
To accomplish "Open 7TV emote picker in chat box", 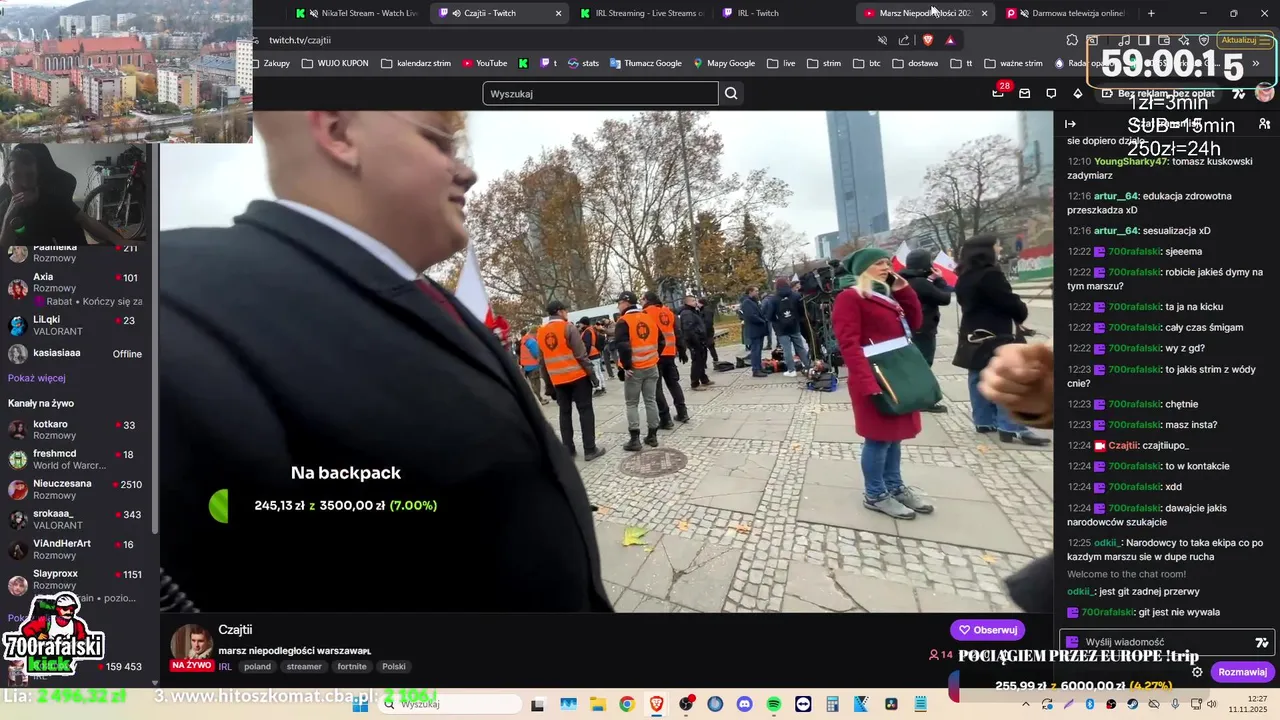I will 1262,642.
